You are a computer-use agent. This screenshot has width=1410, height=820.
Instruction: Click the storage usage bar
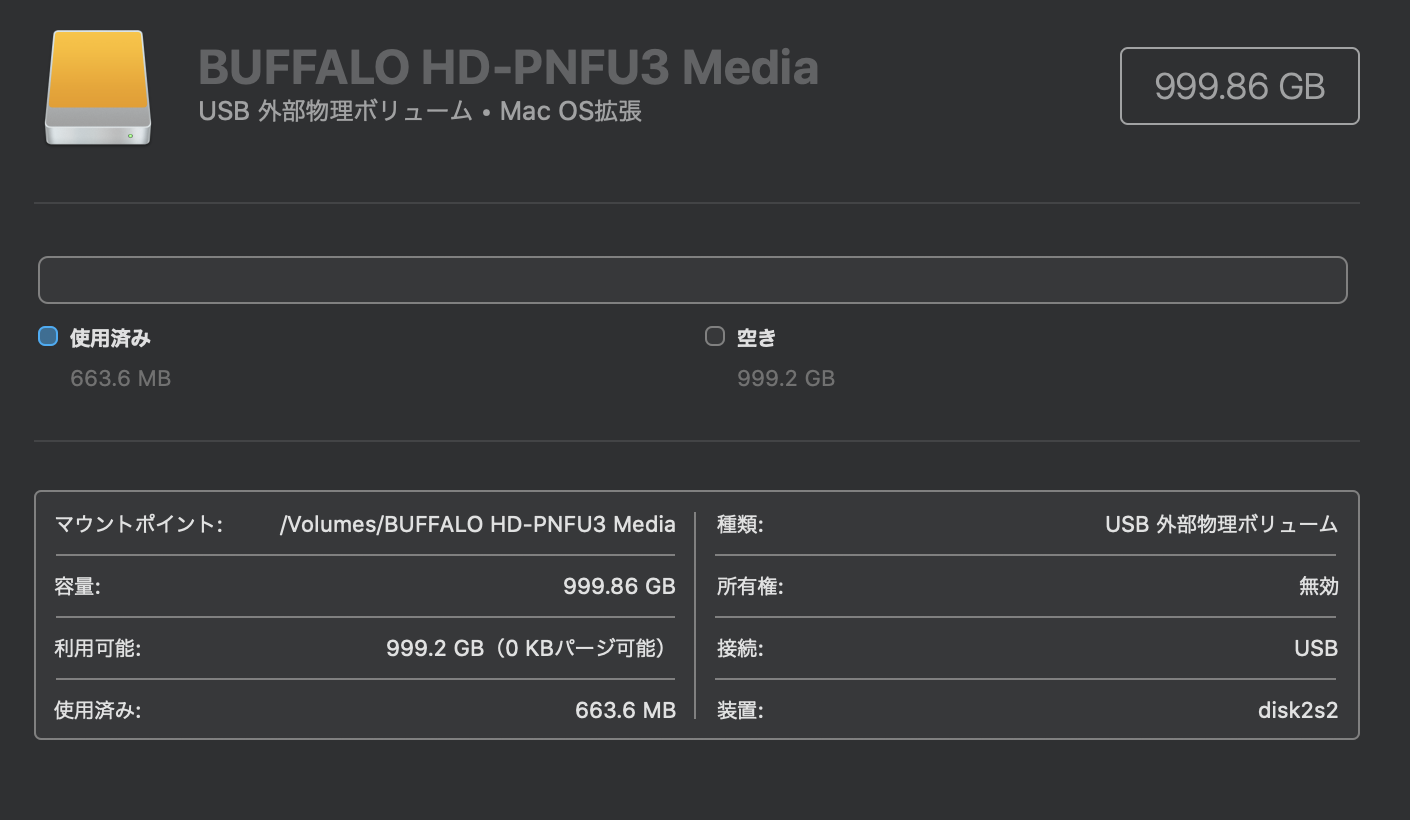pos(692,280)
